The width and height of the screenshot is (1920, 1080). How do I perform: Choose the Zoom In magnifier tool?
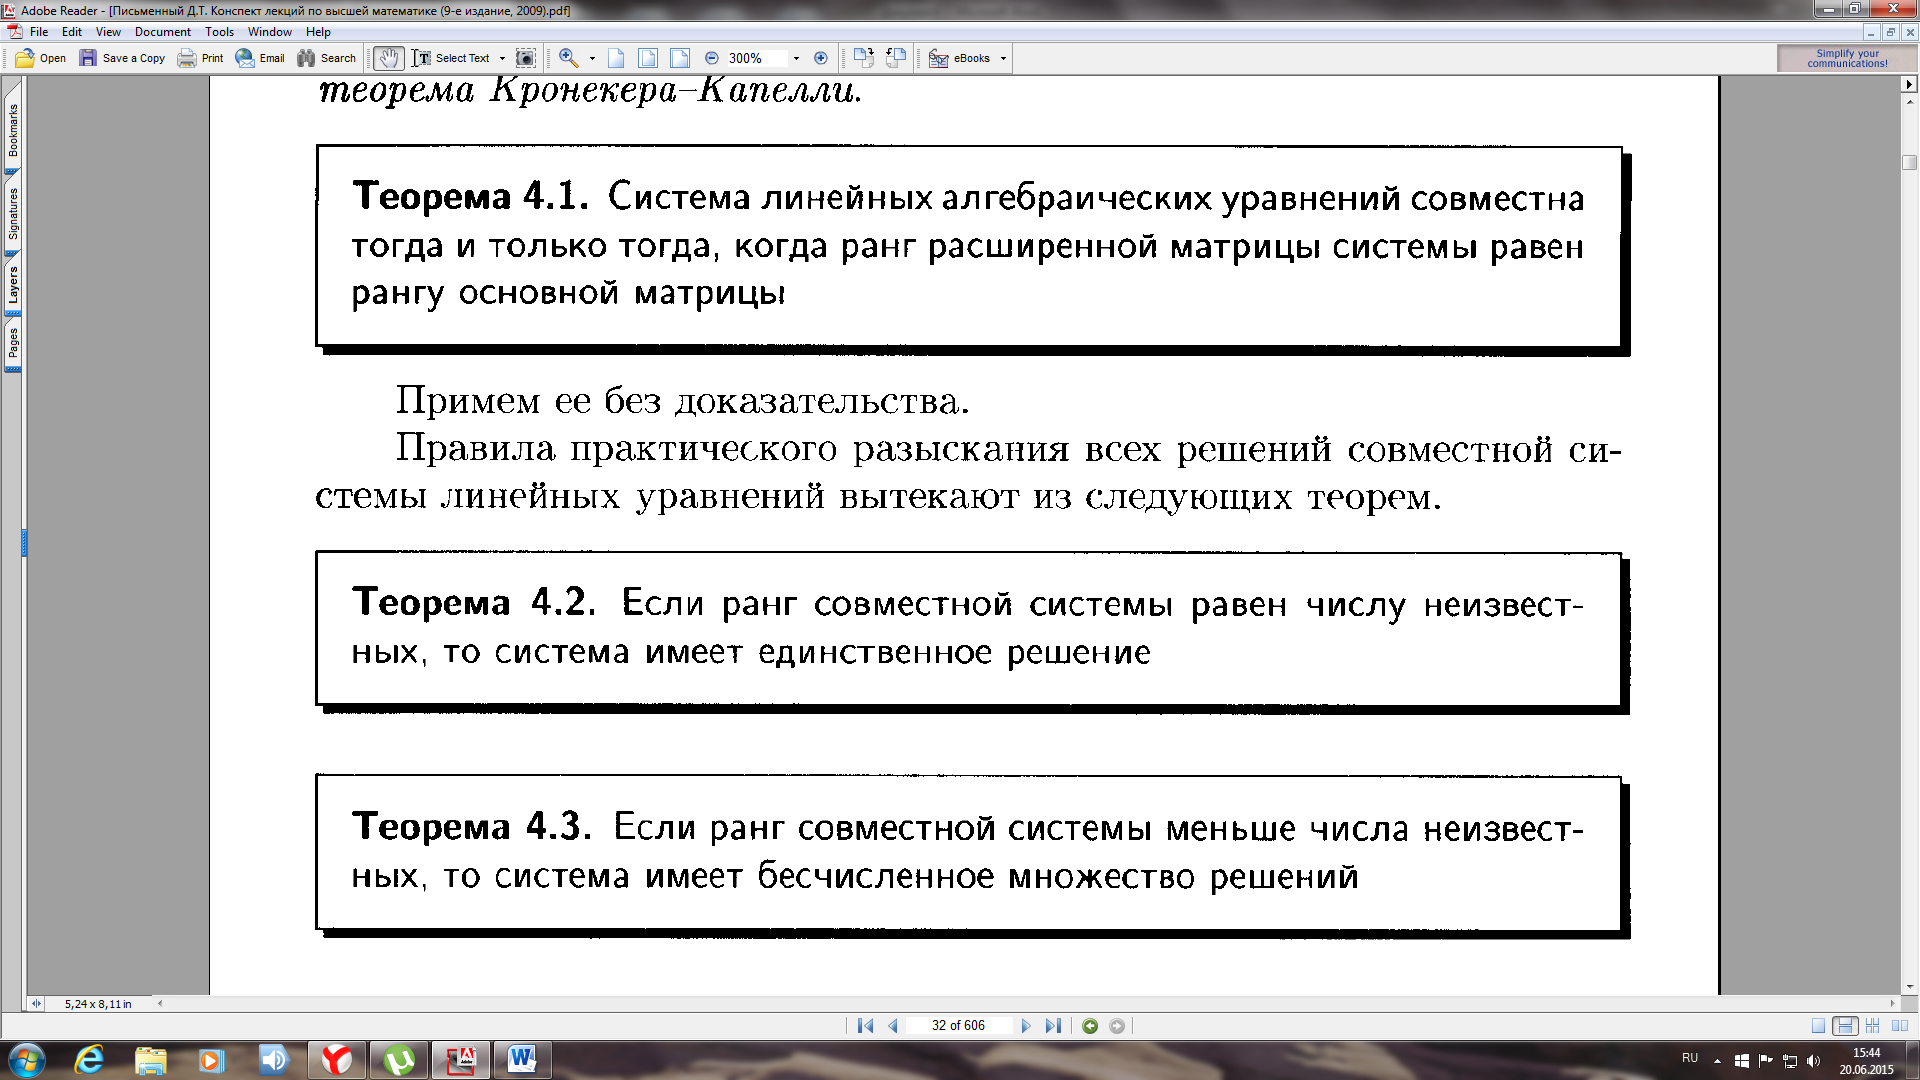point(568,58)
